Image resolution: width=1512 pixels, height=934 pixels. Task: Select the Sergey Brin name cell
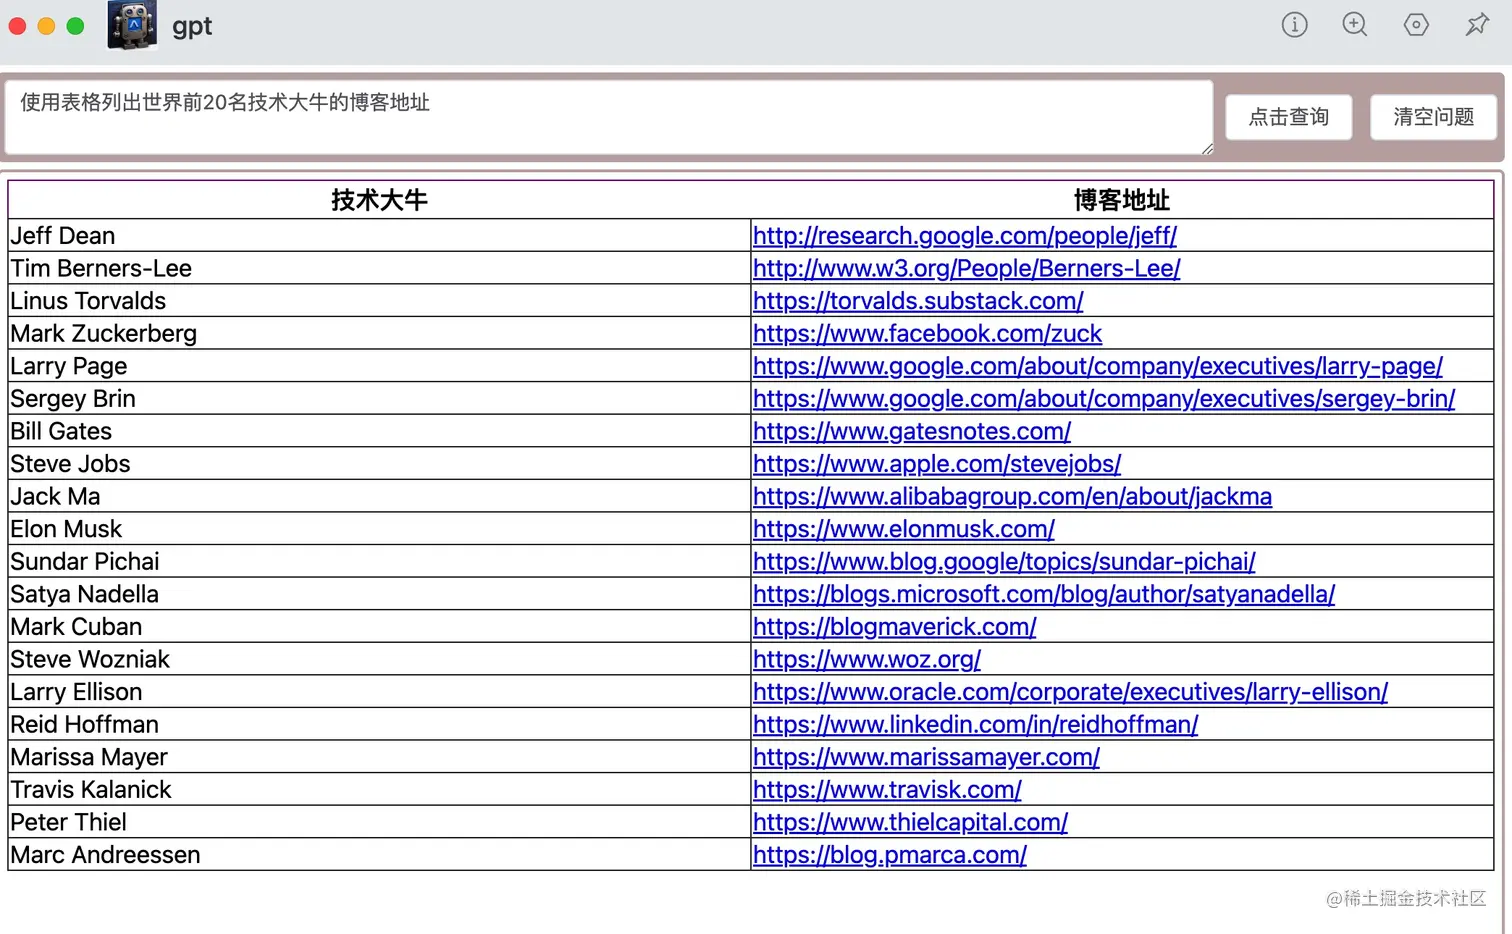[379, 399]
